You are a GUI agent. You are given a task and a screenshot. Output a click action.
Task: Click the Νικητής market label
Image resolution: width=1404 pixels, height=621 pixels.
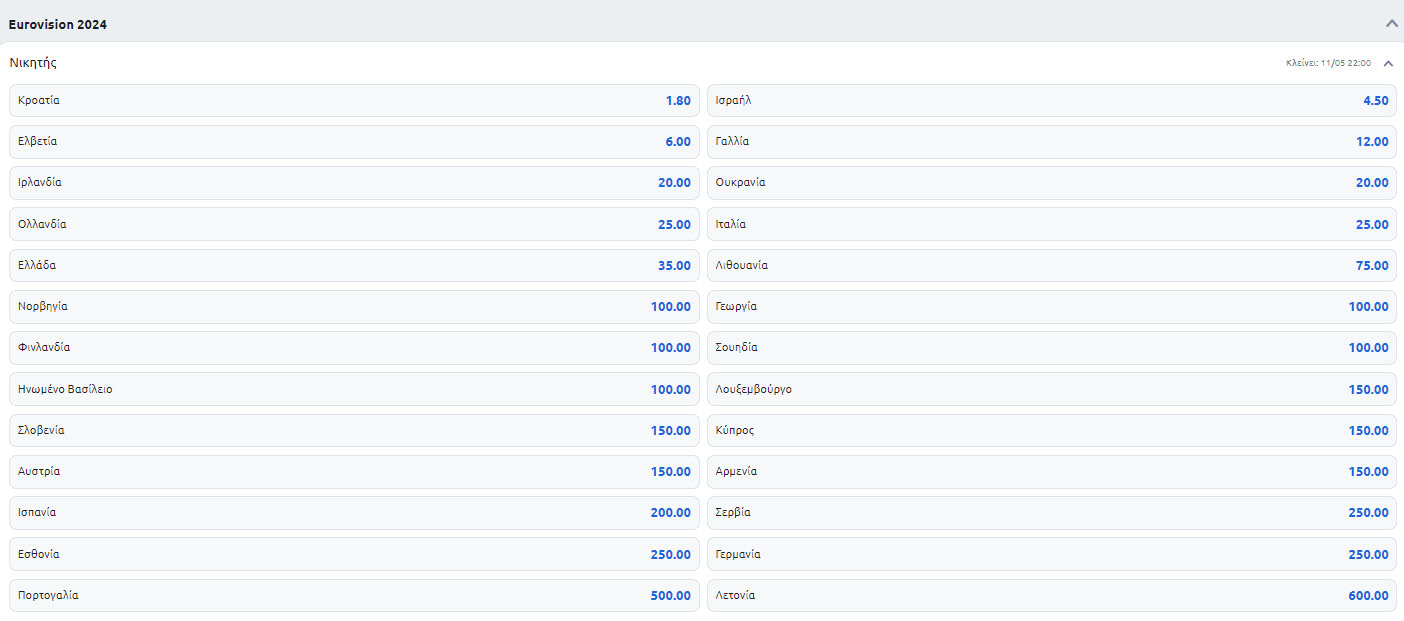point(33,63)
